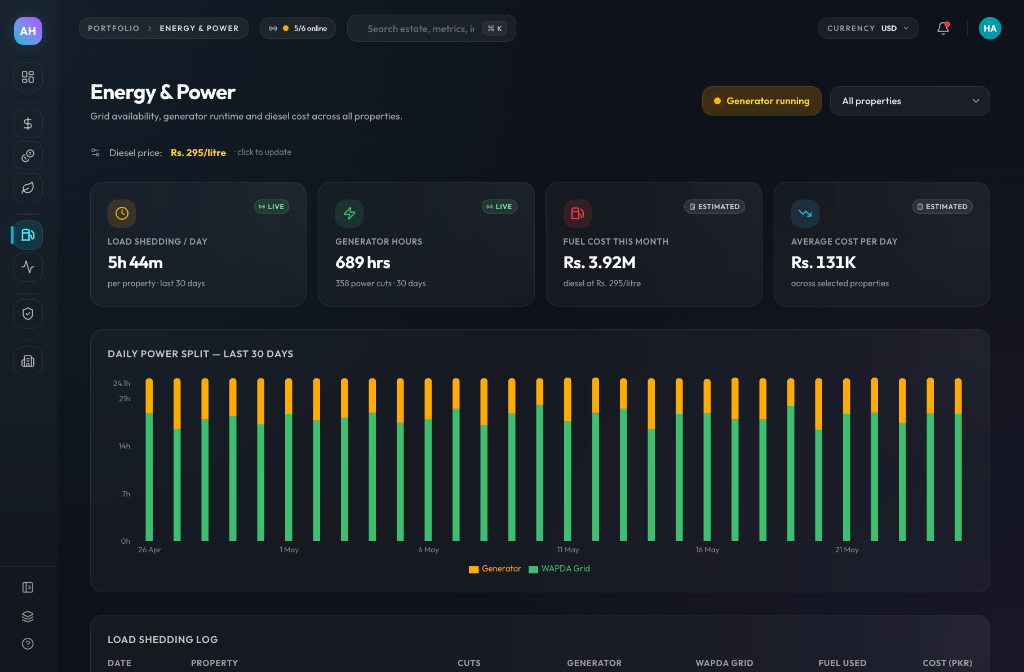1024x672 pixels.
Task: Expand the All properties dropdown
Action: [x=910, y=101]
